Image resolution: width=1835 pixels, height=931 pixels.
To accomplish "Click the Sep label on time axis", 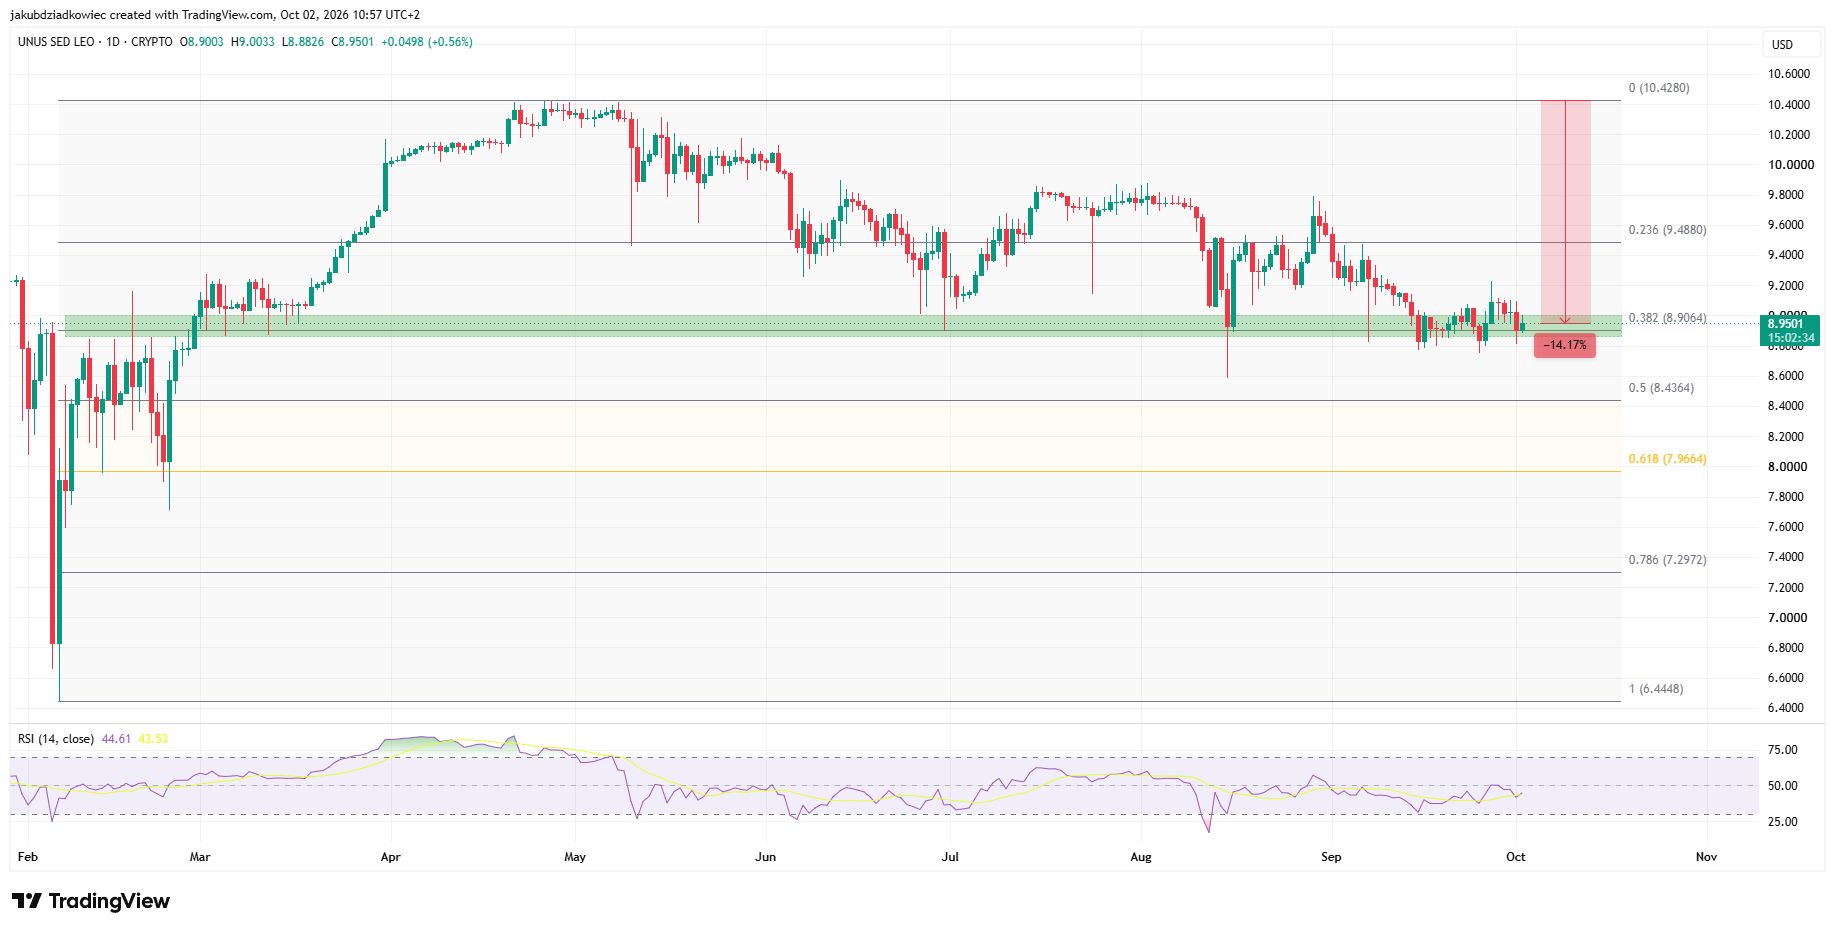I will coord(1331,857).
